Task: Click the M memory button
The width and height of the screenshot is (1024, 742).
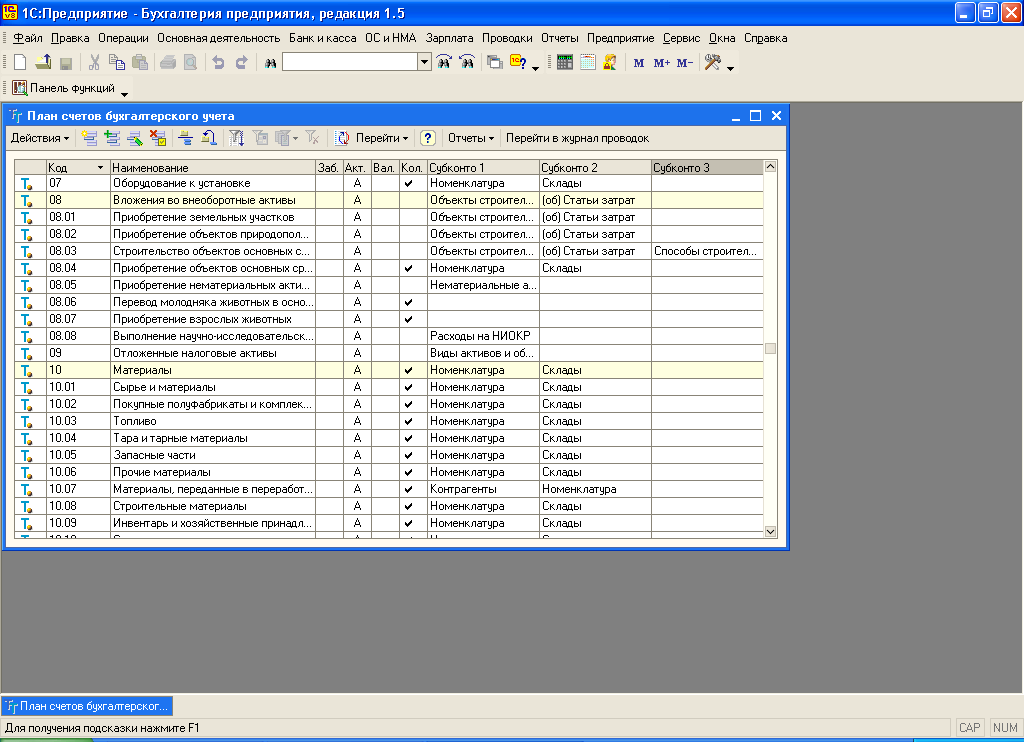Action: point(639,63)
